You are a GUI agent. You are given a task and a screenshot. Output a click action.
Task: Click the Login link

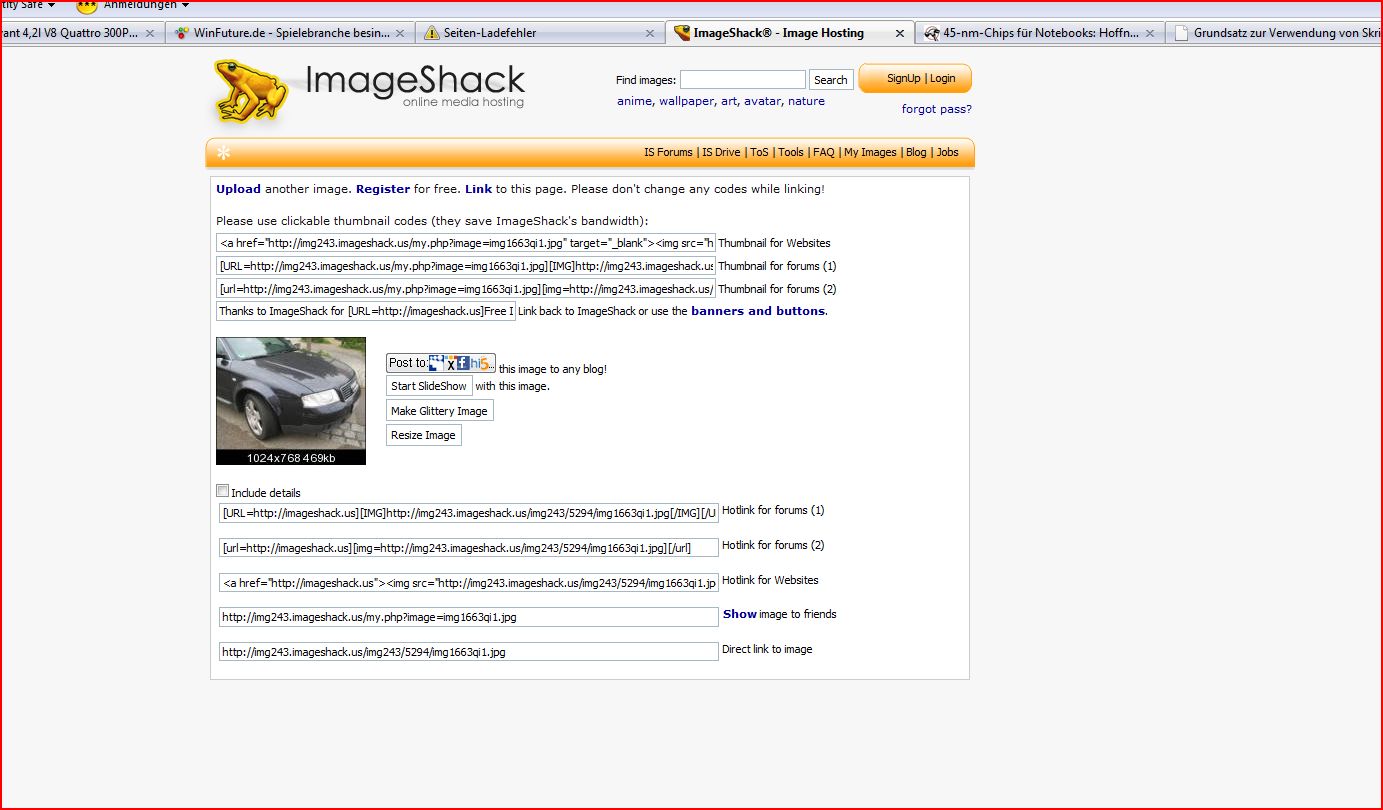(943, 78)
